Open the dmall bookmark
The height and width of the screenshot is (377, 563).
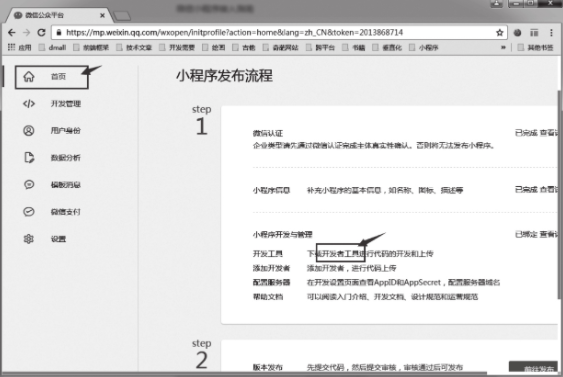pyautogui.click(x=52, y=47)
